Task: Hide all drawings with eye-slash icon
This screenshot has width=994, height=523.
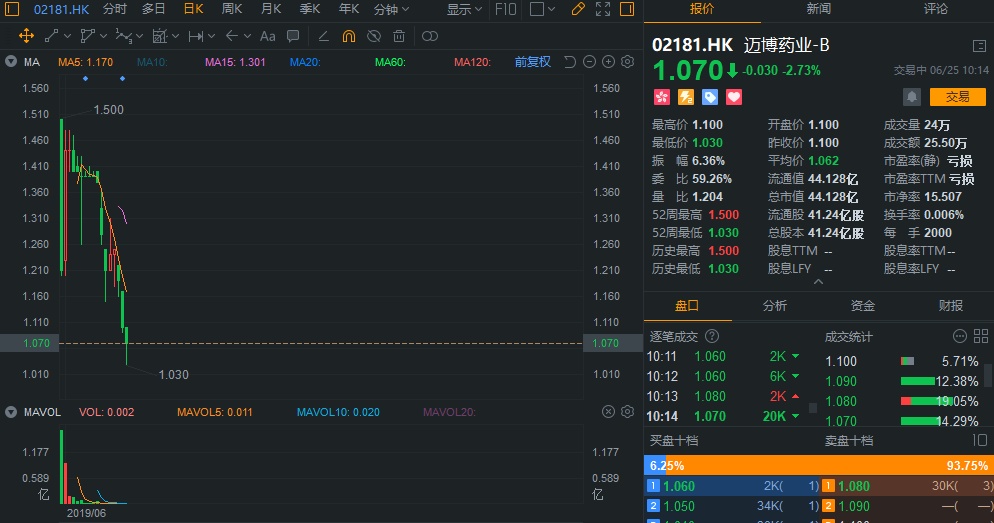Action: click(374, 36)
